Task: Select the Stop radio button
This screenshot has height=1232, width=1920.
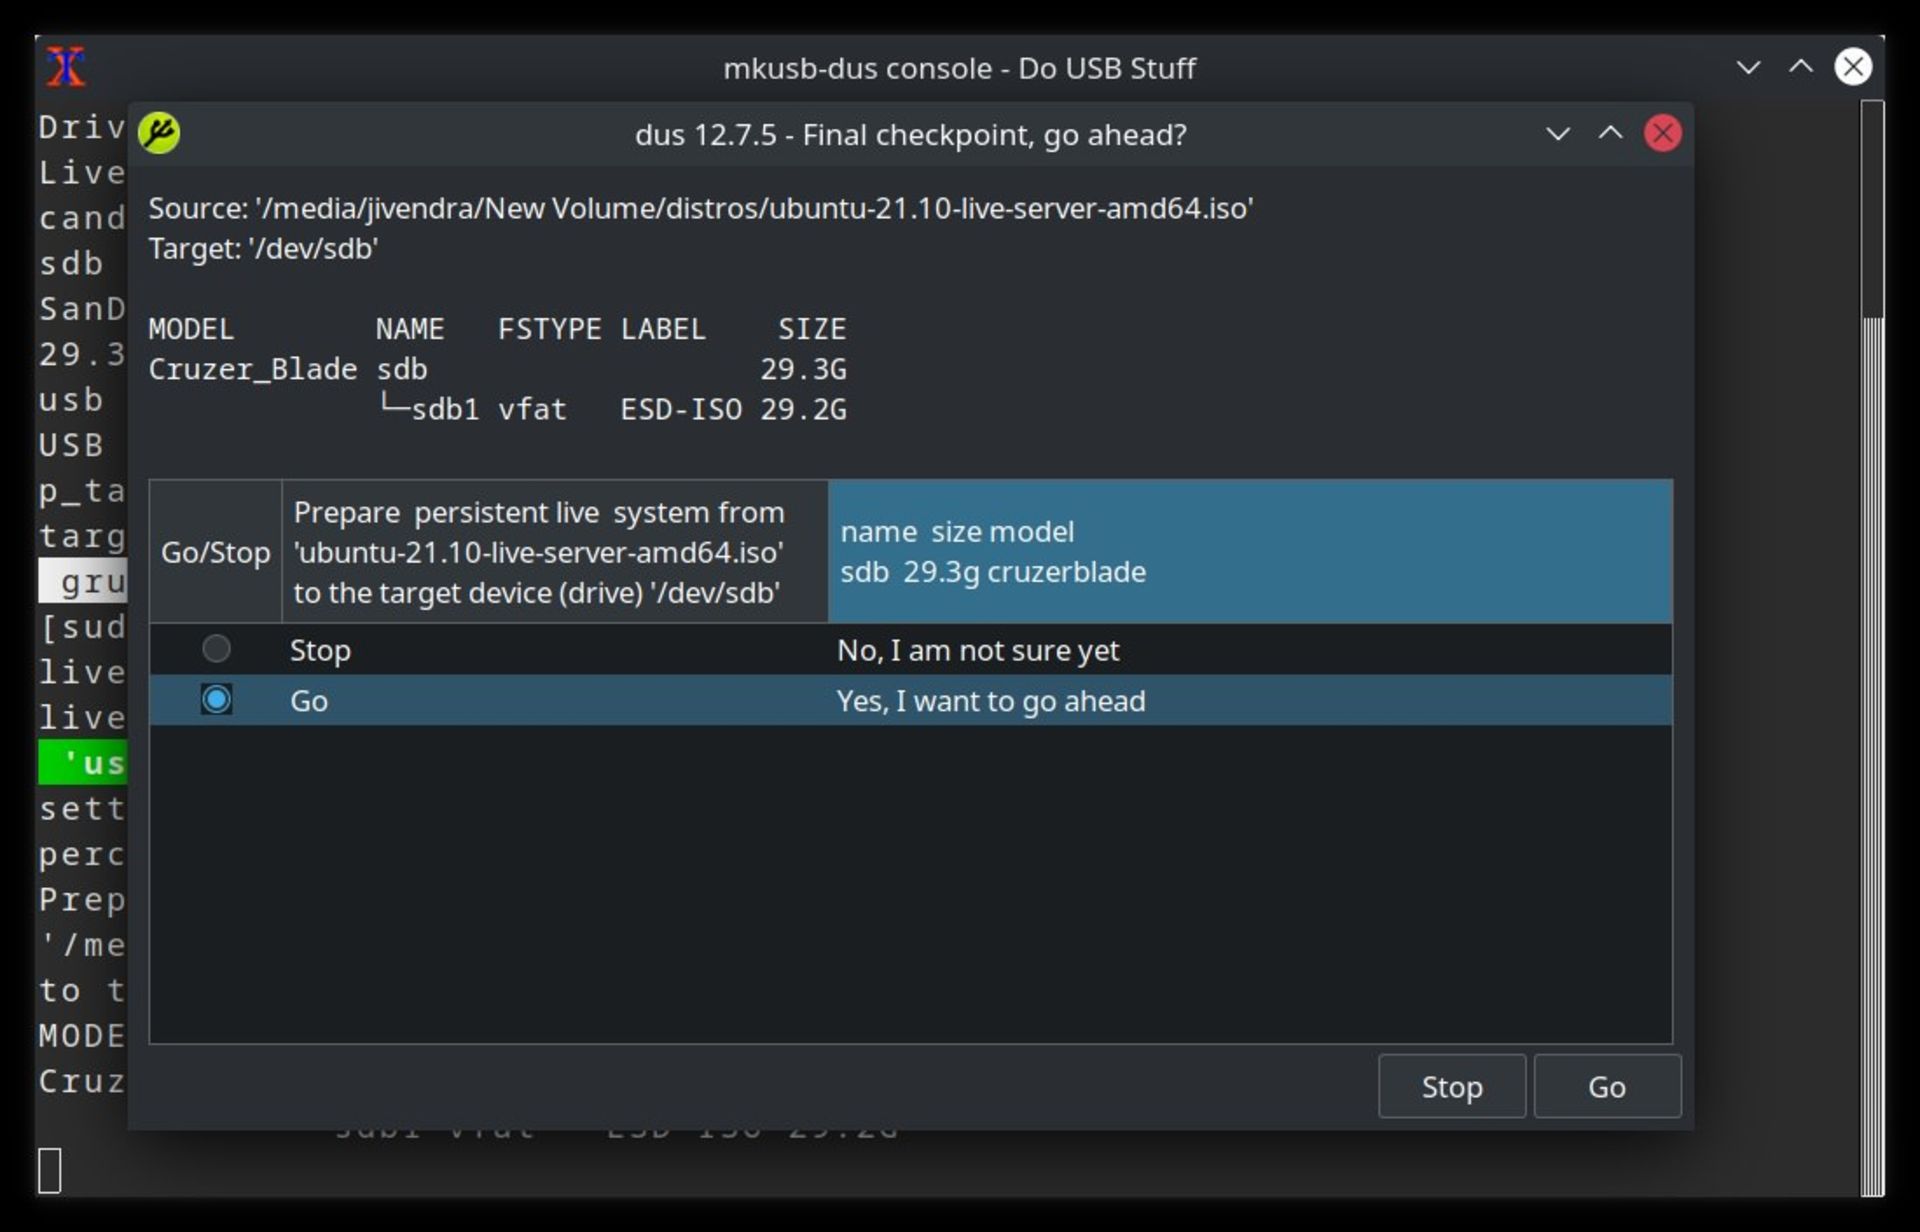Action: [216, 649]
